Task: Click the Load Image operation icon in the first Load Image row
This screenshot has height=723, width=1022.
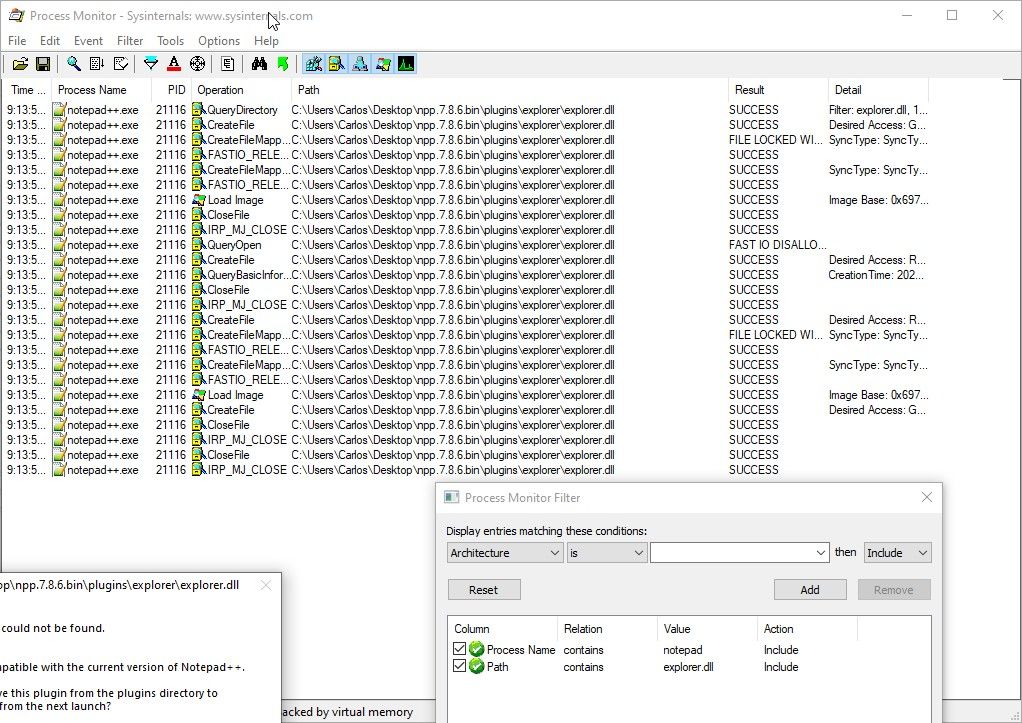Action: (x=199, y=200)
